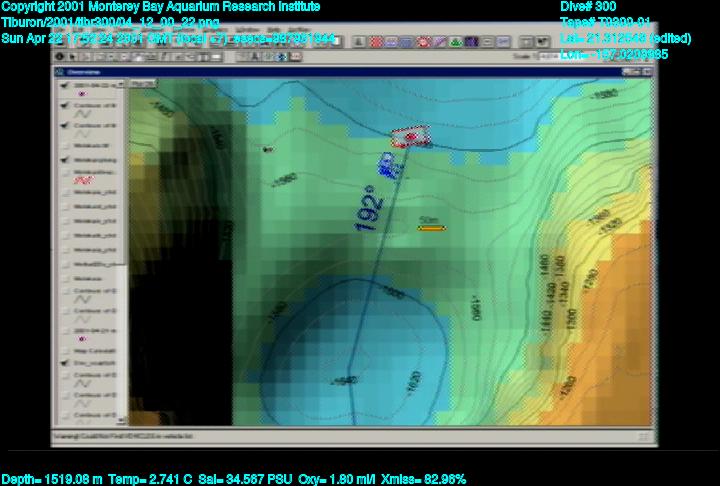720x486 pixels.
Task: Uncheck the topmost layer in the legend
Action: coord(65,85)
